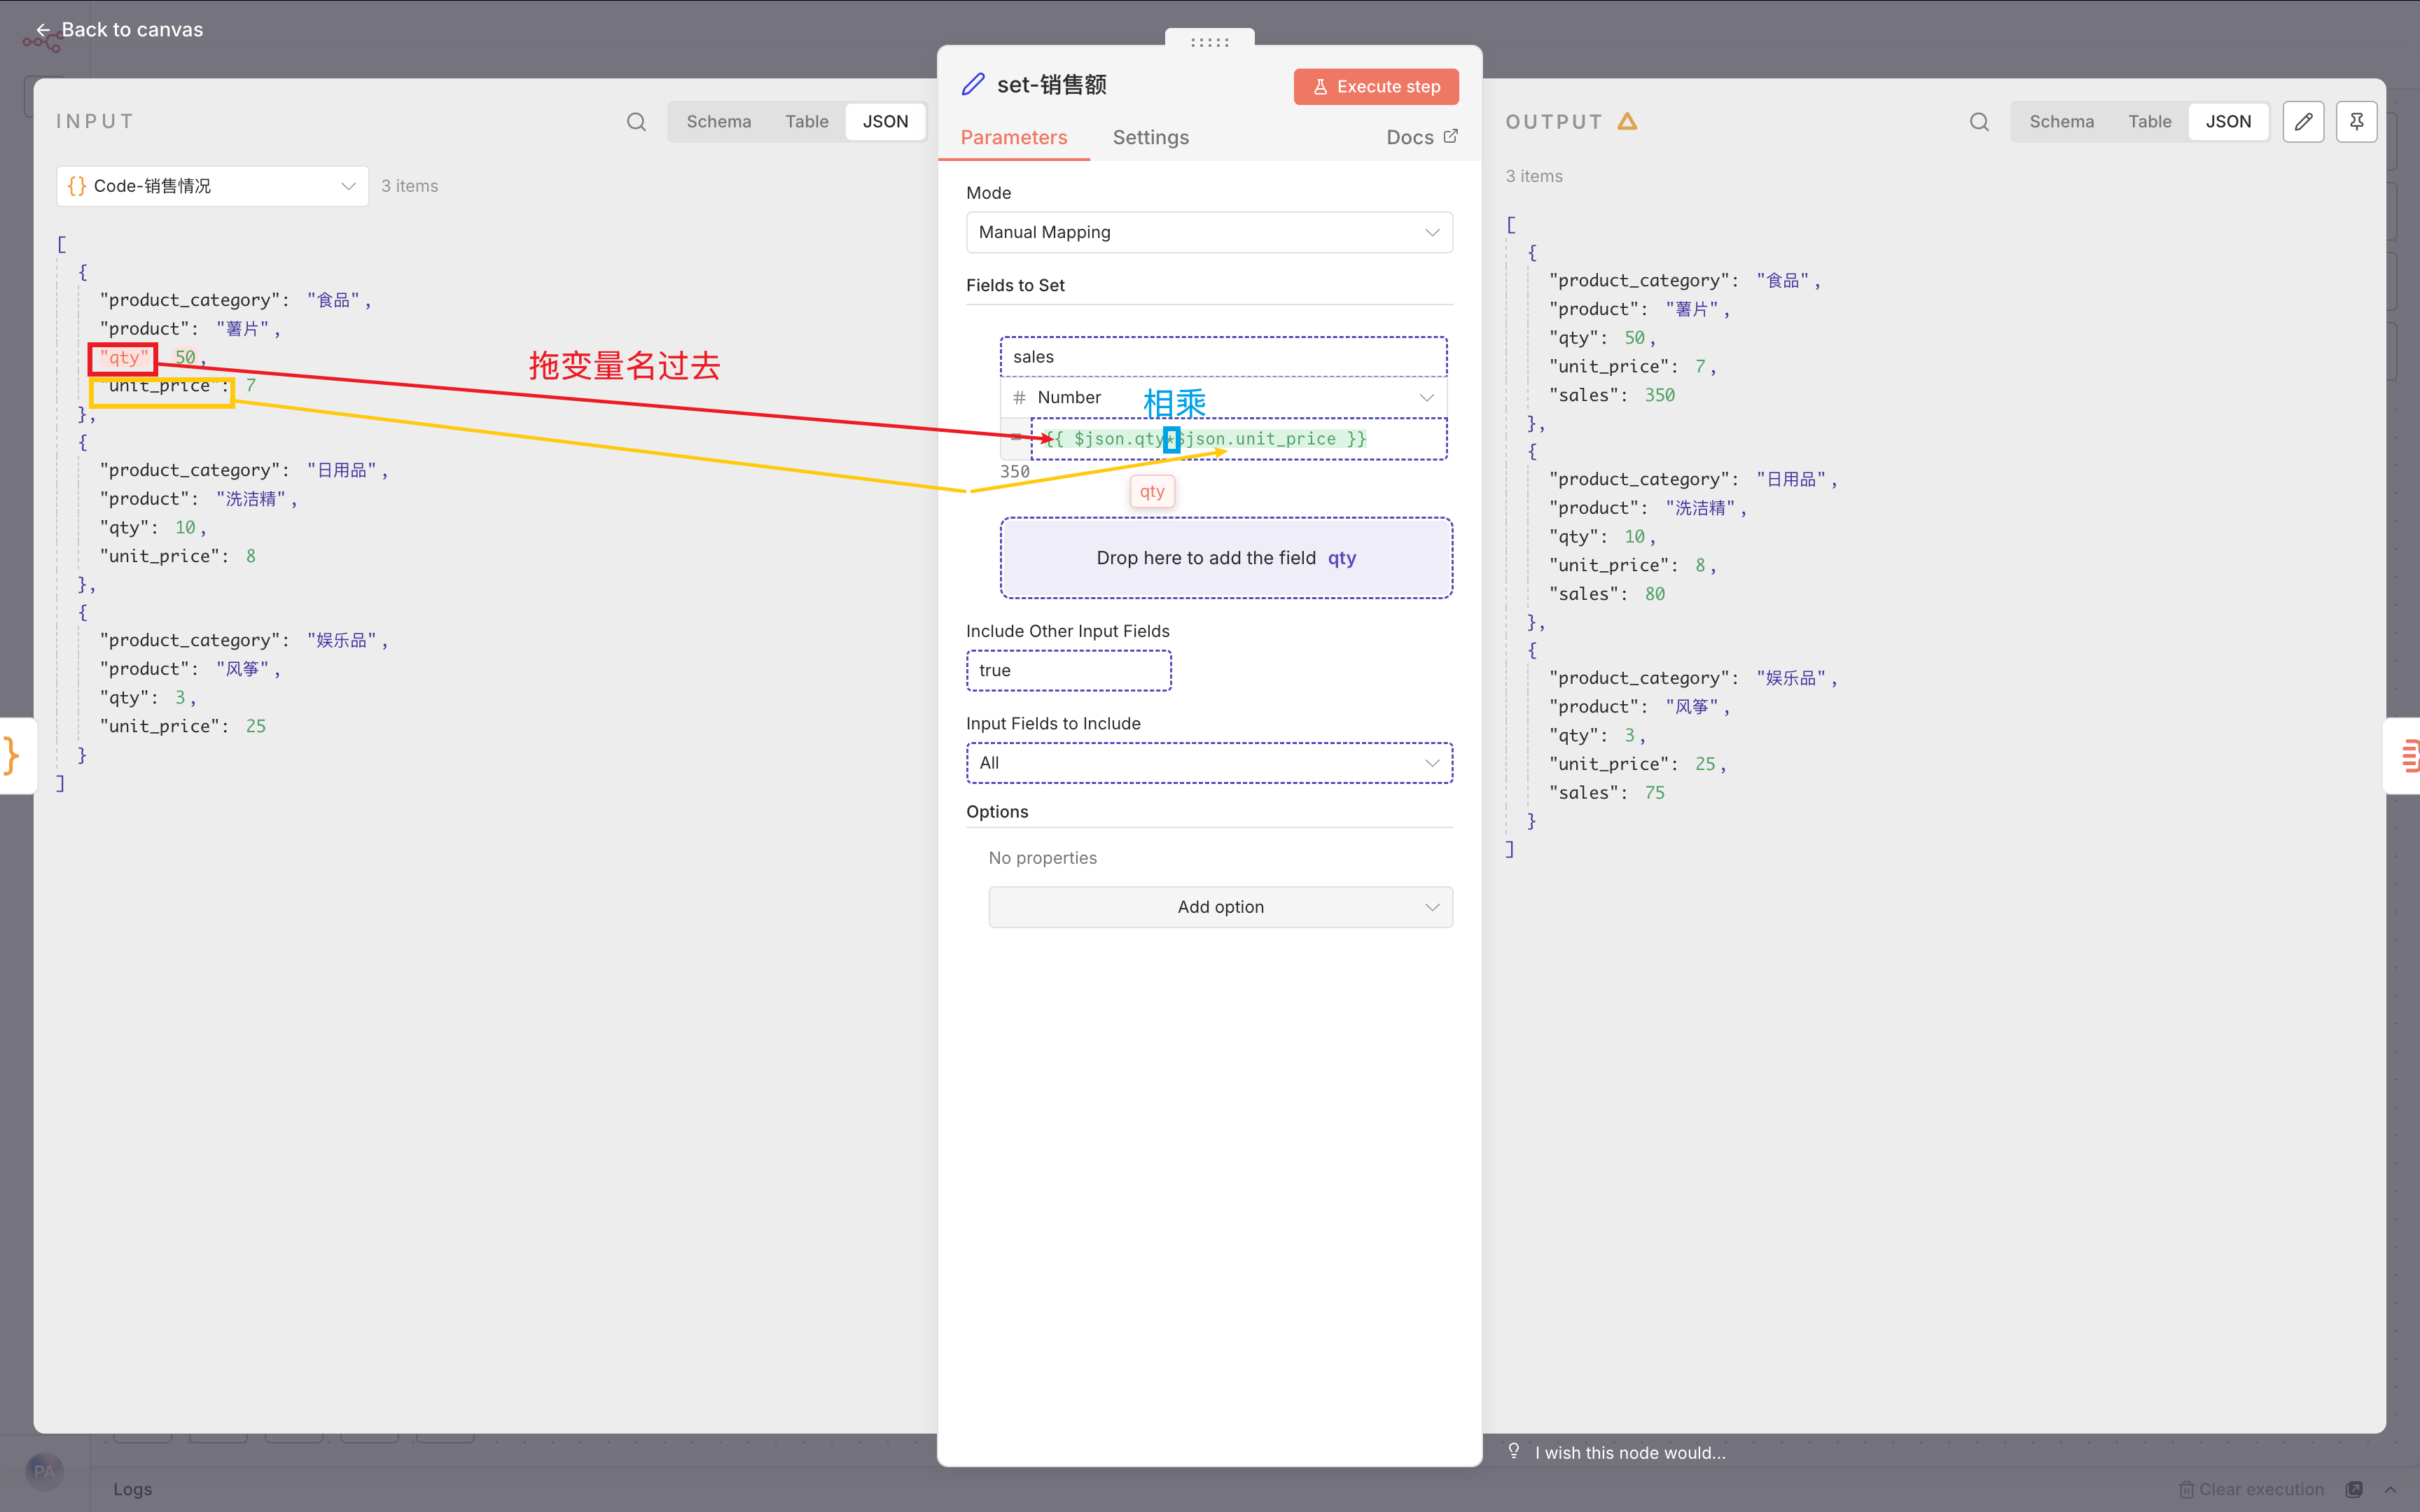Switch output view to Table

click(2149, 122)
